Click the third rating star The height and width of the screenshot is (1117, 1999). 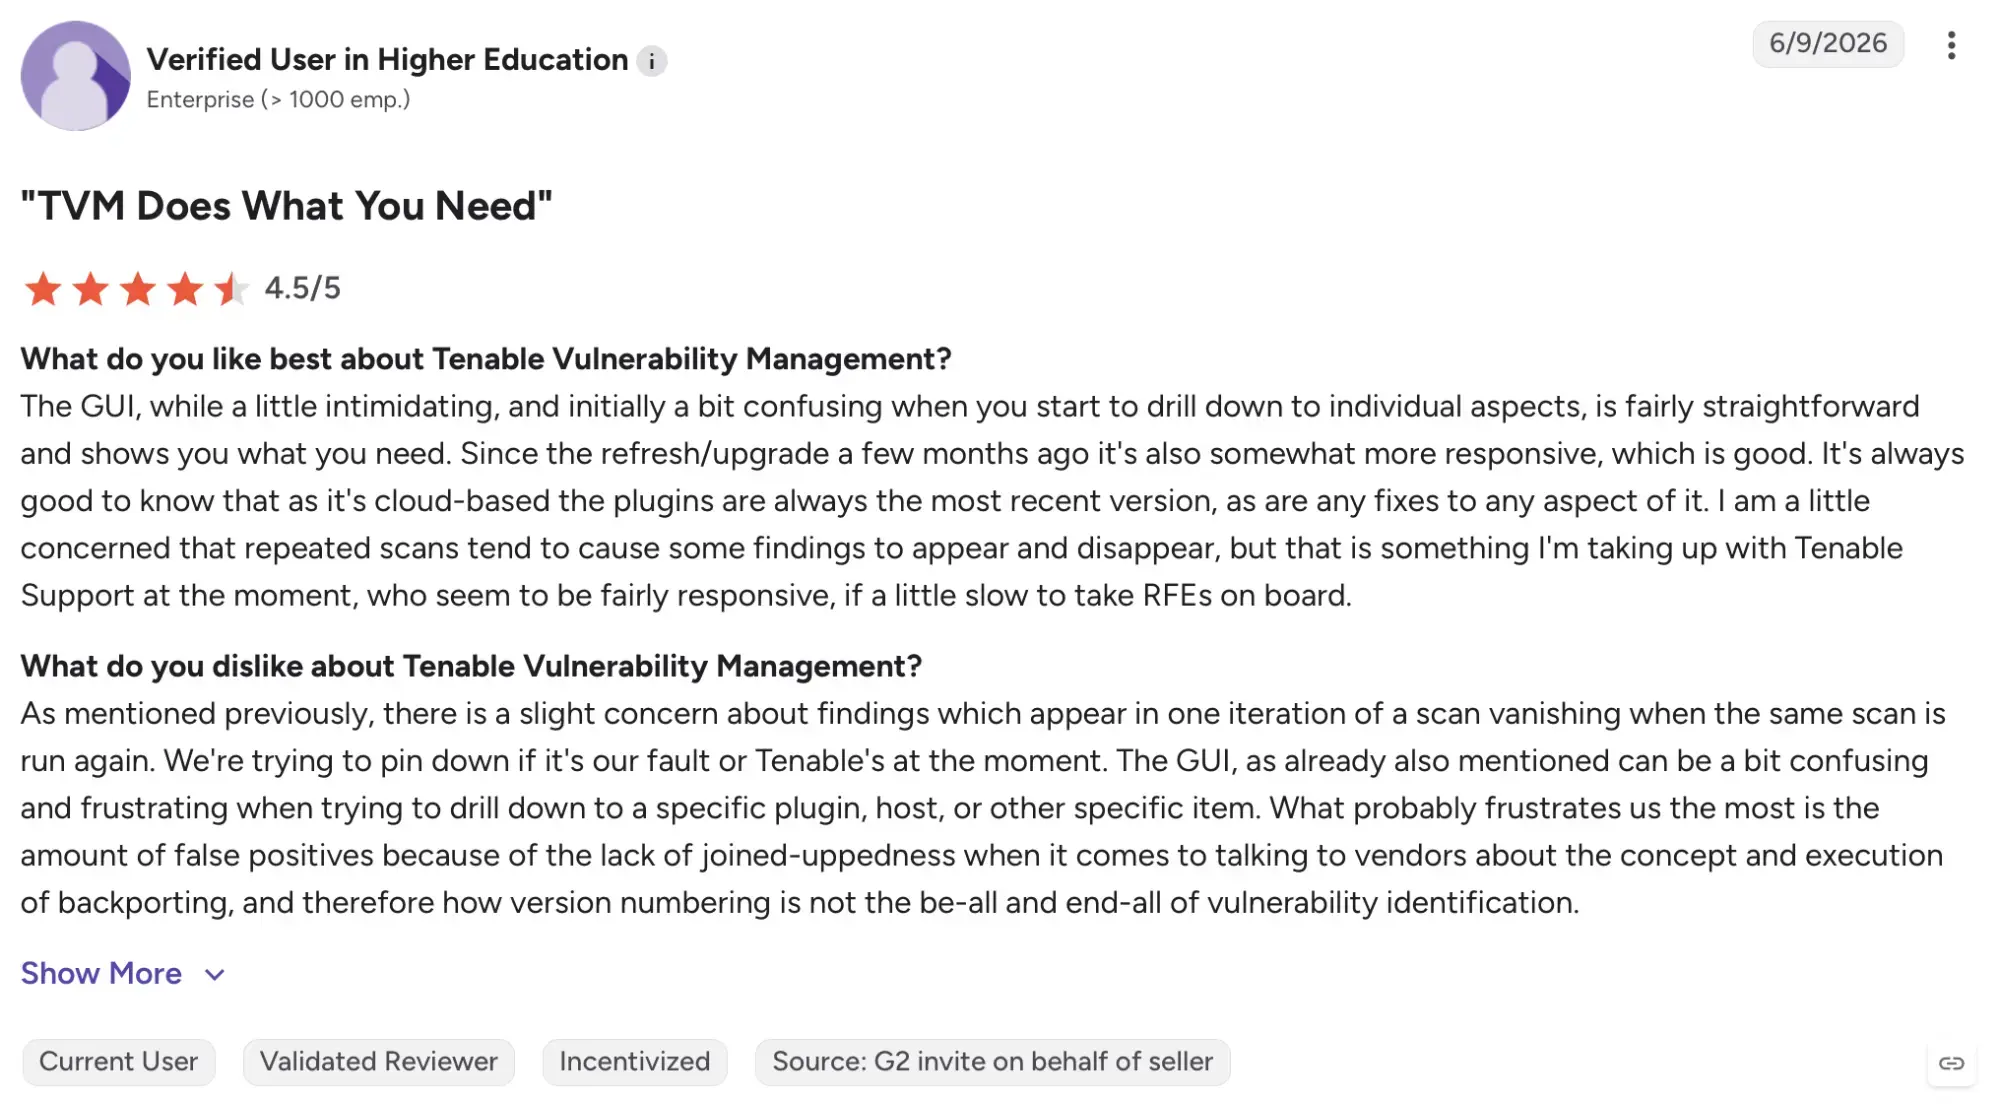click(x=137, y=289)
